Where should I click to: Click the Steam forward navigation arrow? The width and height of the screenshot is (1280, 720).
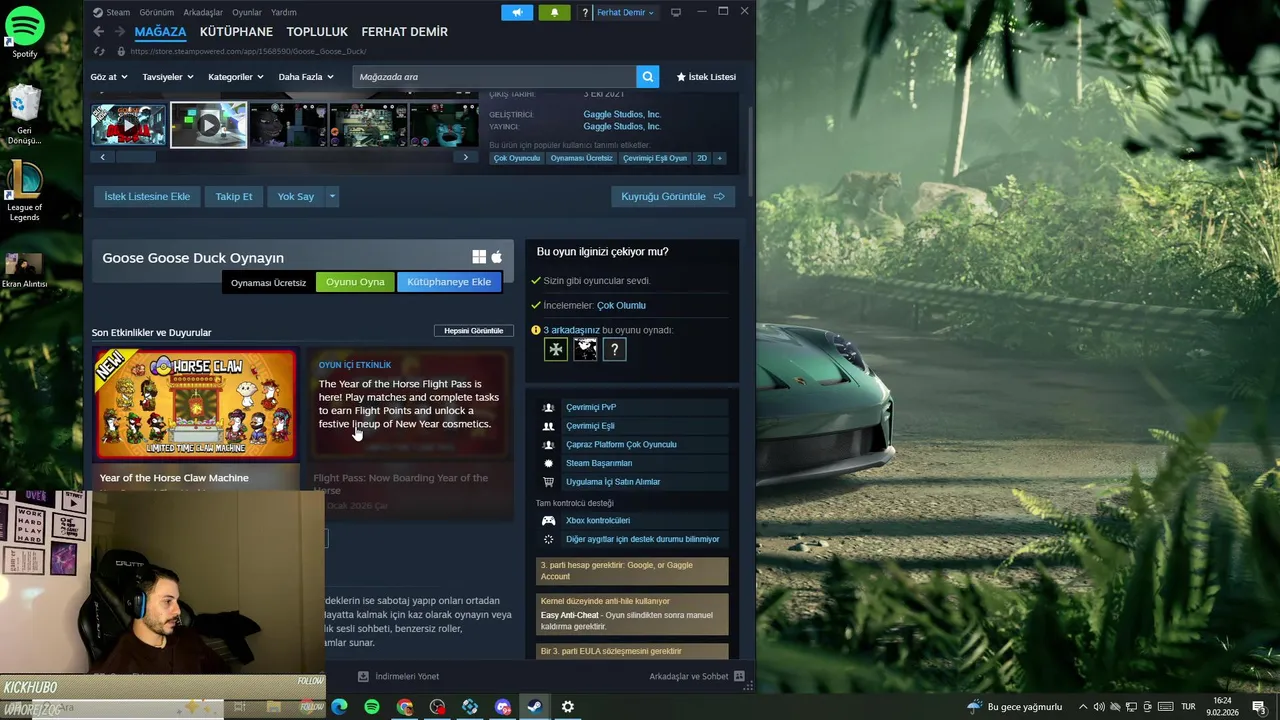119,32
